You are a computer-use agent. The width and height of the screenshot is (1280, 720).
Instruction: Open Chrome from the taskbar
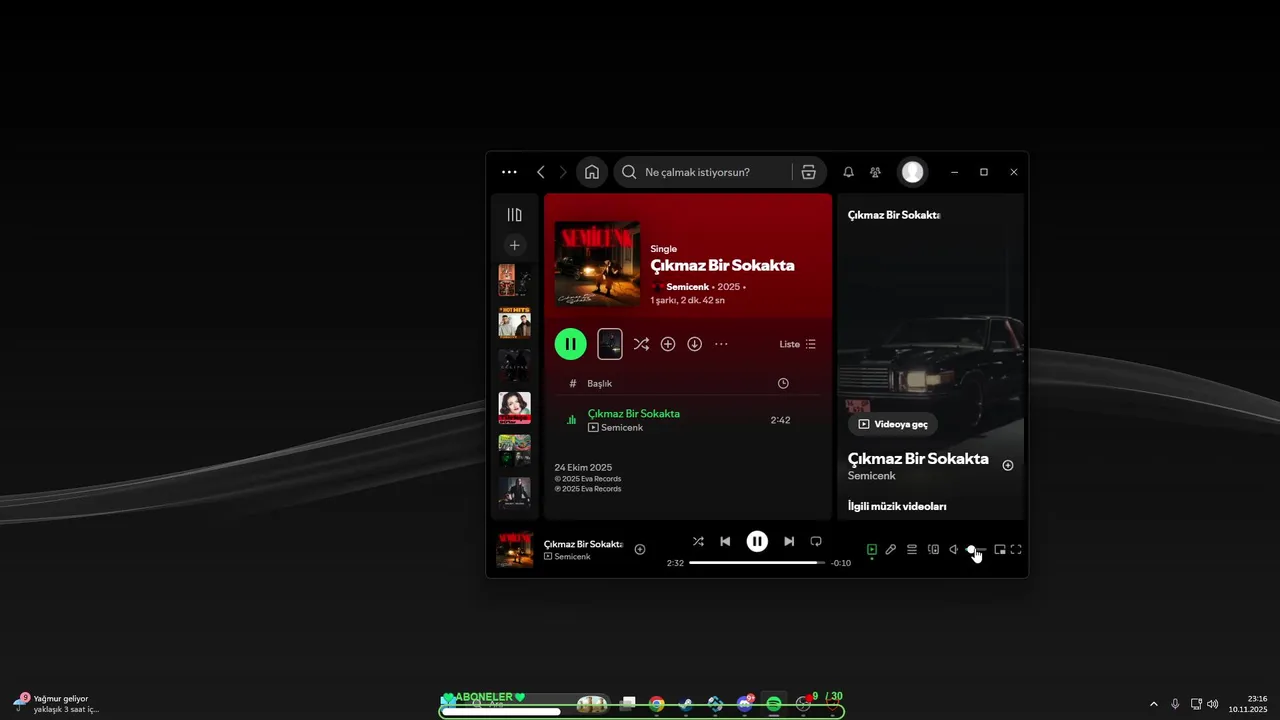pos(656,704)
